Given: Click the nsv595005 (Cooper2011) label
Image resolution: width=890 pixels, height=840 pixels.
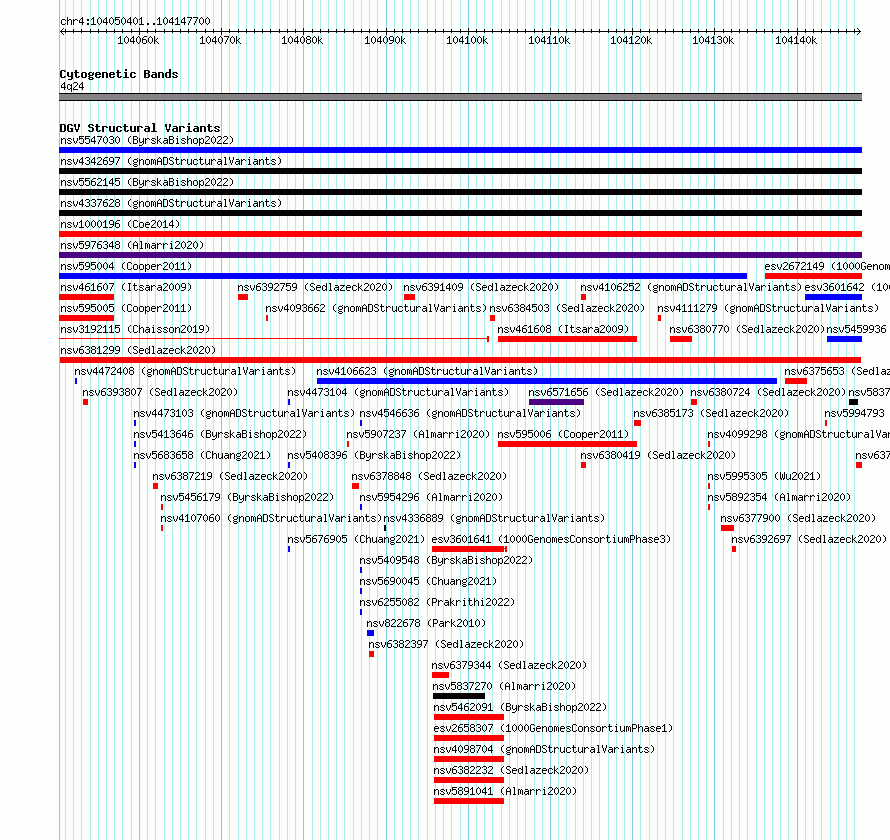Looking at the screenshot, I should pyautogui.click(x=126, y=308).
